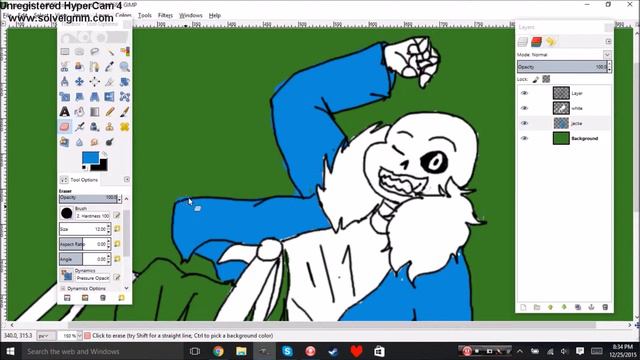The width and height of the screenshot is (640, 360).
Task: Select the Pencil tool
Action: (x=109, y=111)
